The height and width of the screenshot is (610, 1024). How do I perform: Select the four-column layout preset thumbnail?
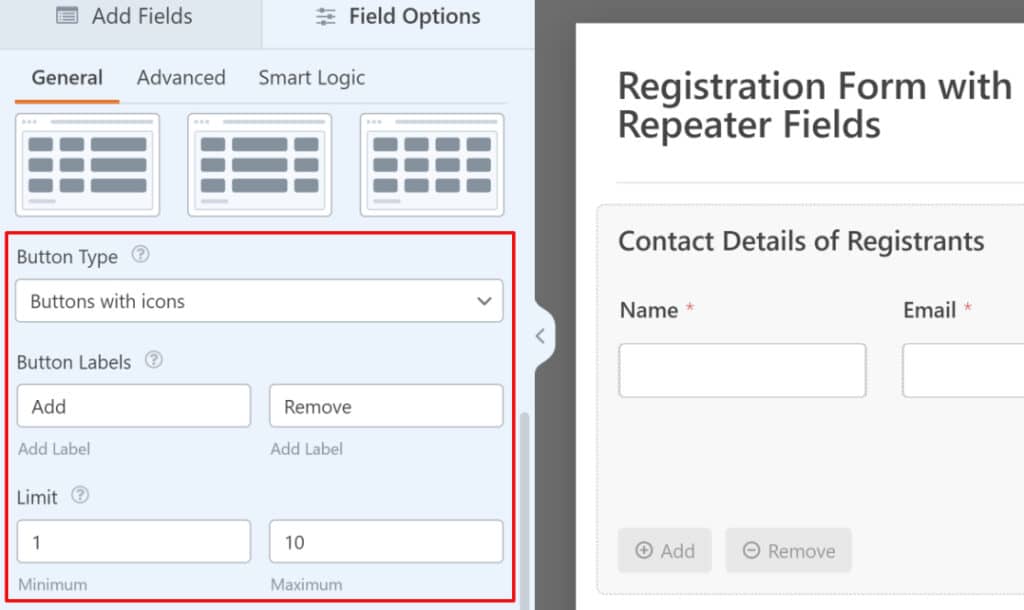tap(432, 165)
